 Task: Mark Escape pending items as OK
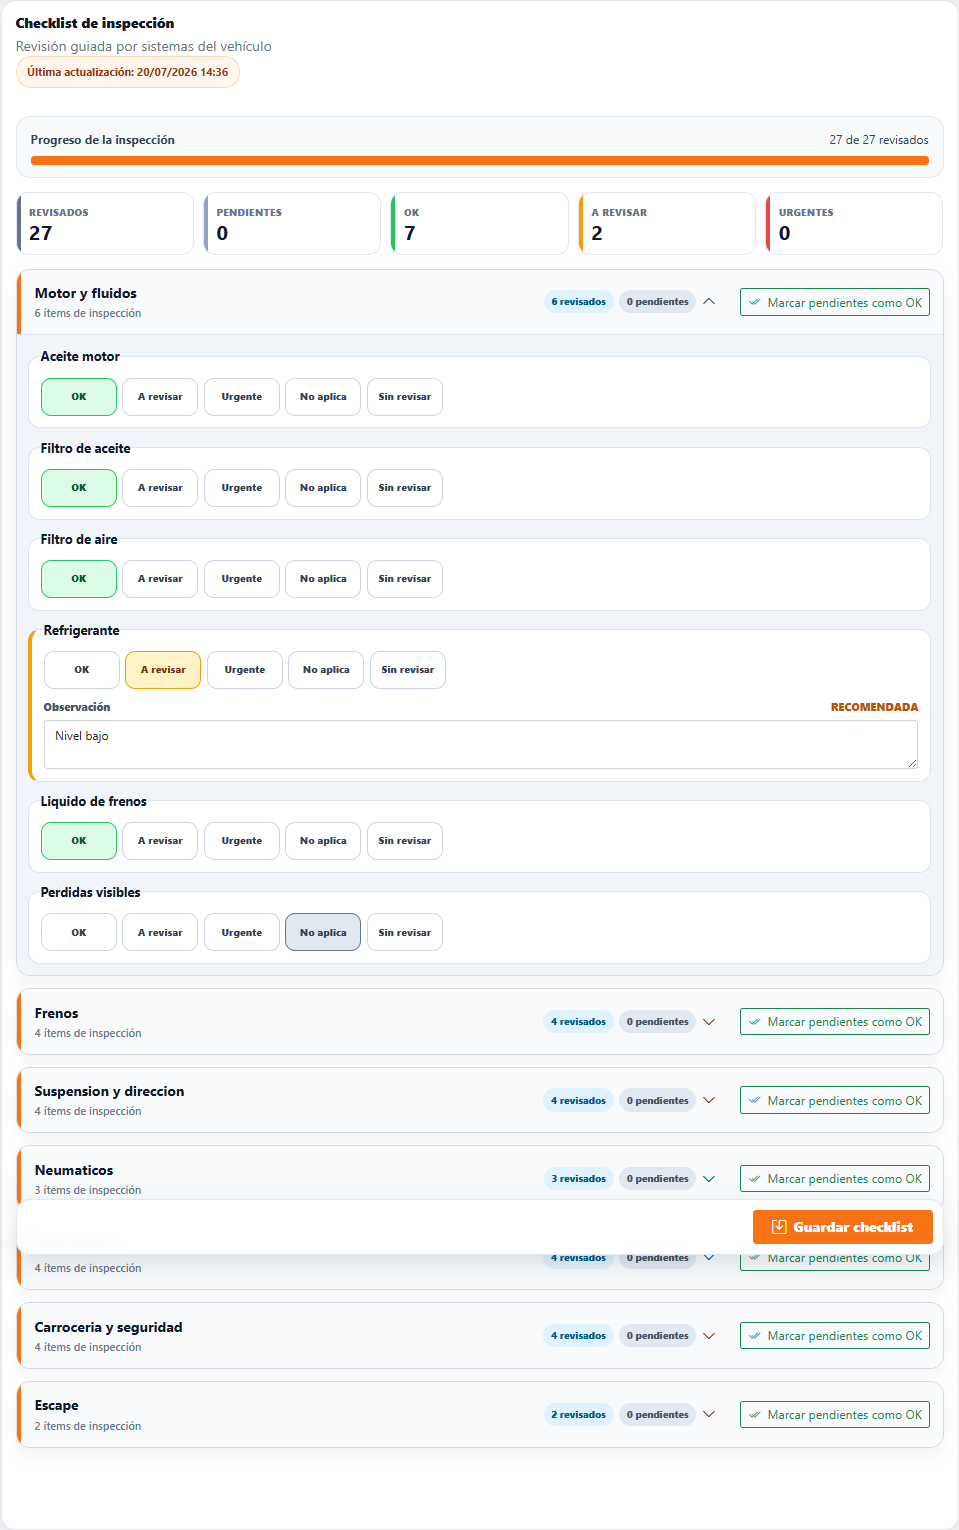click(835, 1415)
